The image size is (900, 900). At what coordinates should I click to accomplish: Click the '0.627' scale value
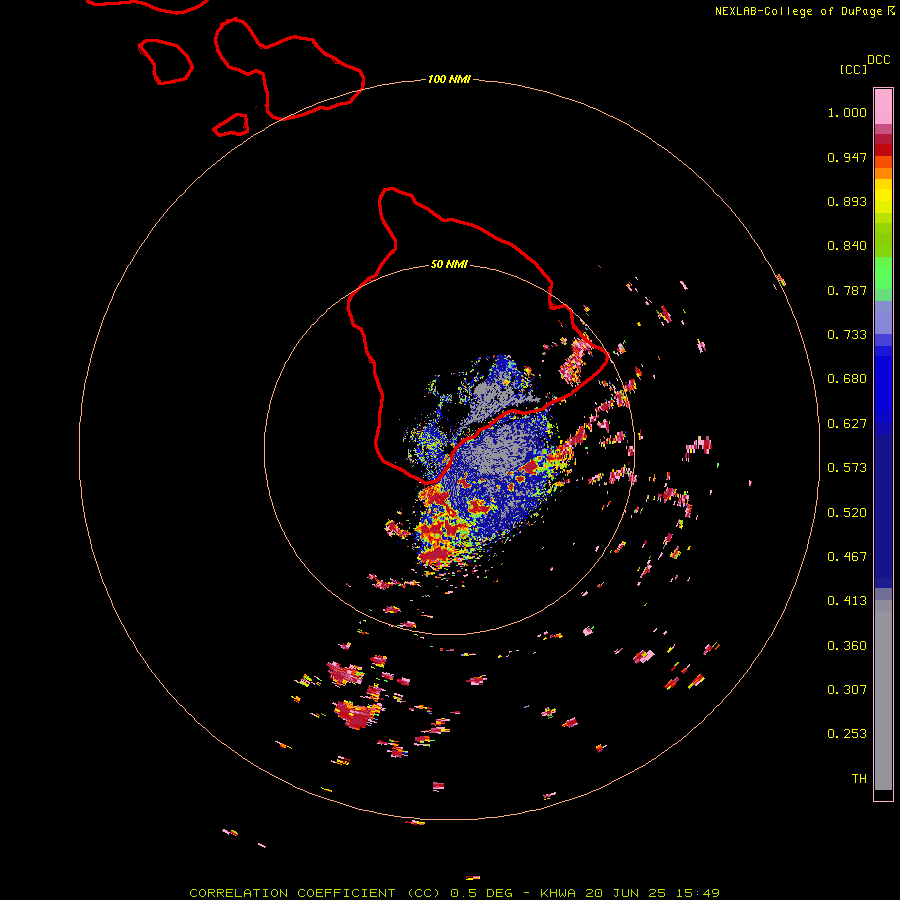[x=847, y=424]
